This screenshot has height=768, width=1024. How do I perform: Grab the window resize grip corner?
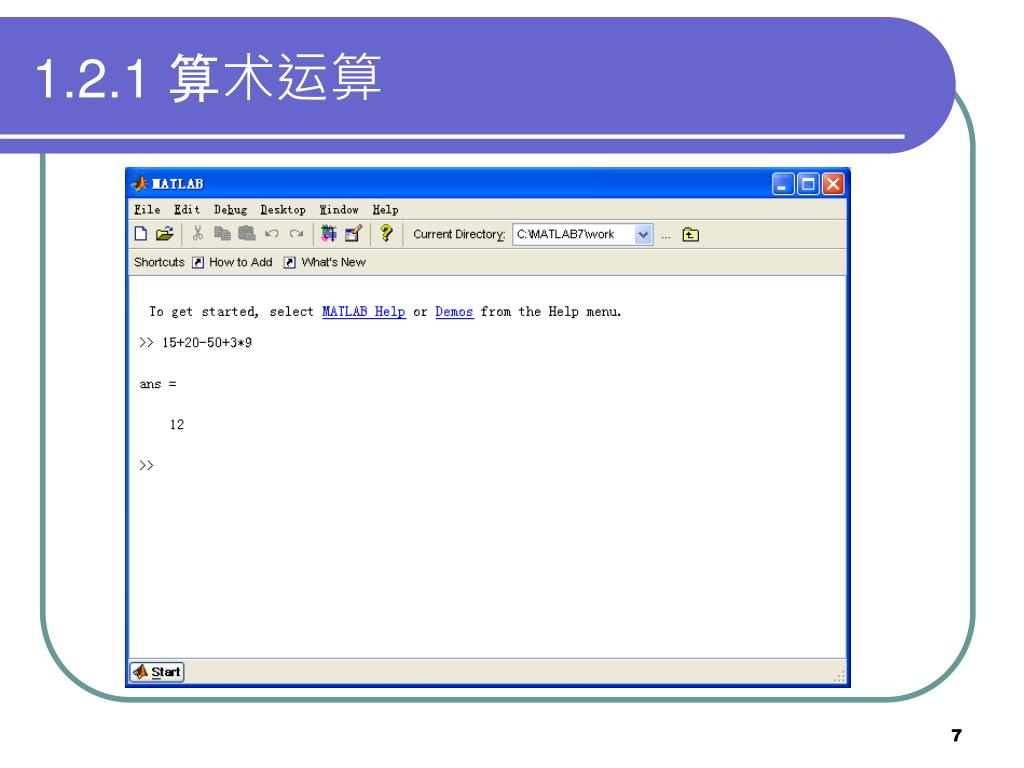pos(839,677)
